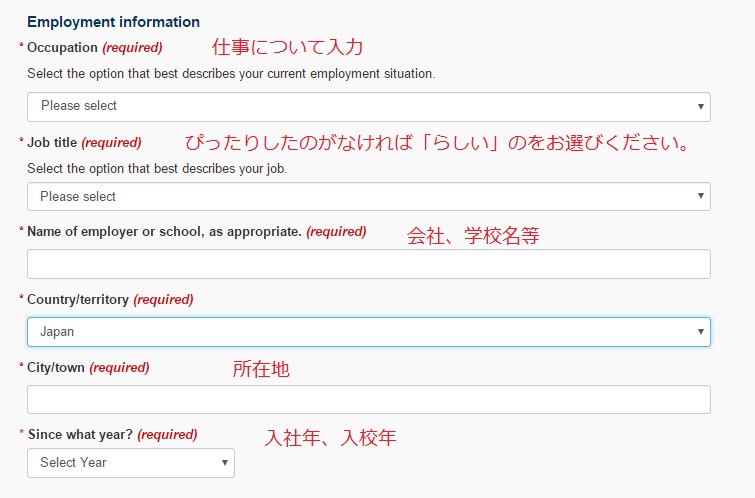This screenshot has height=498, width=755.
Task: Click the Select Year dropdown arrow
Action: point(224,462)
